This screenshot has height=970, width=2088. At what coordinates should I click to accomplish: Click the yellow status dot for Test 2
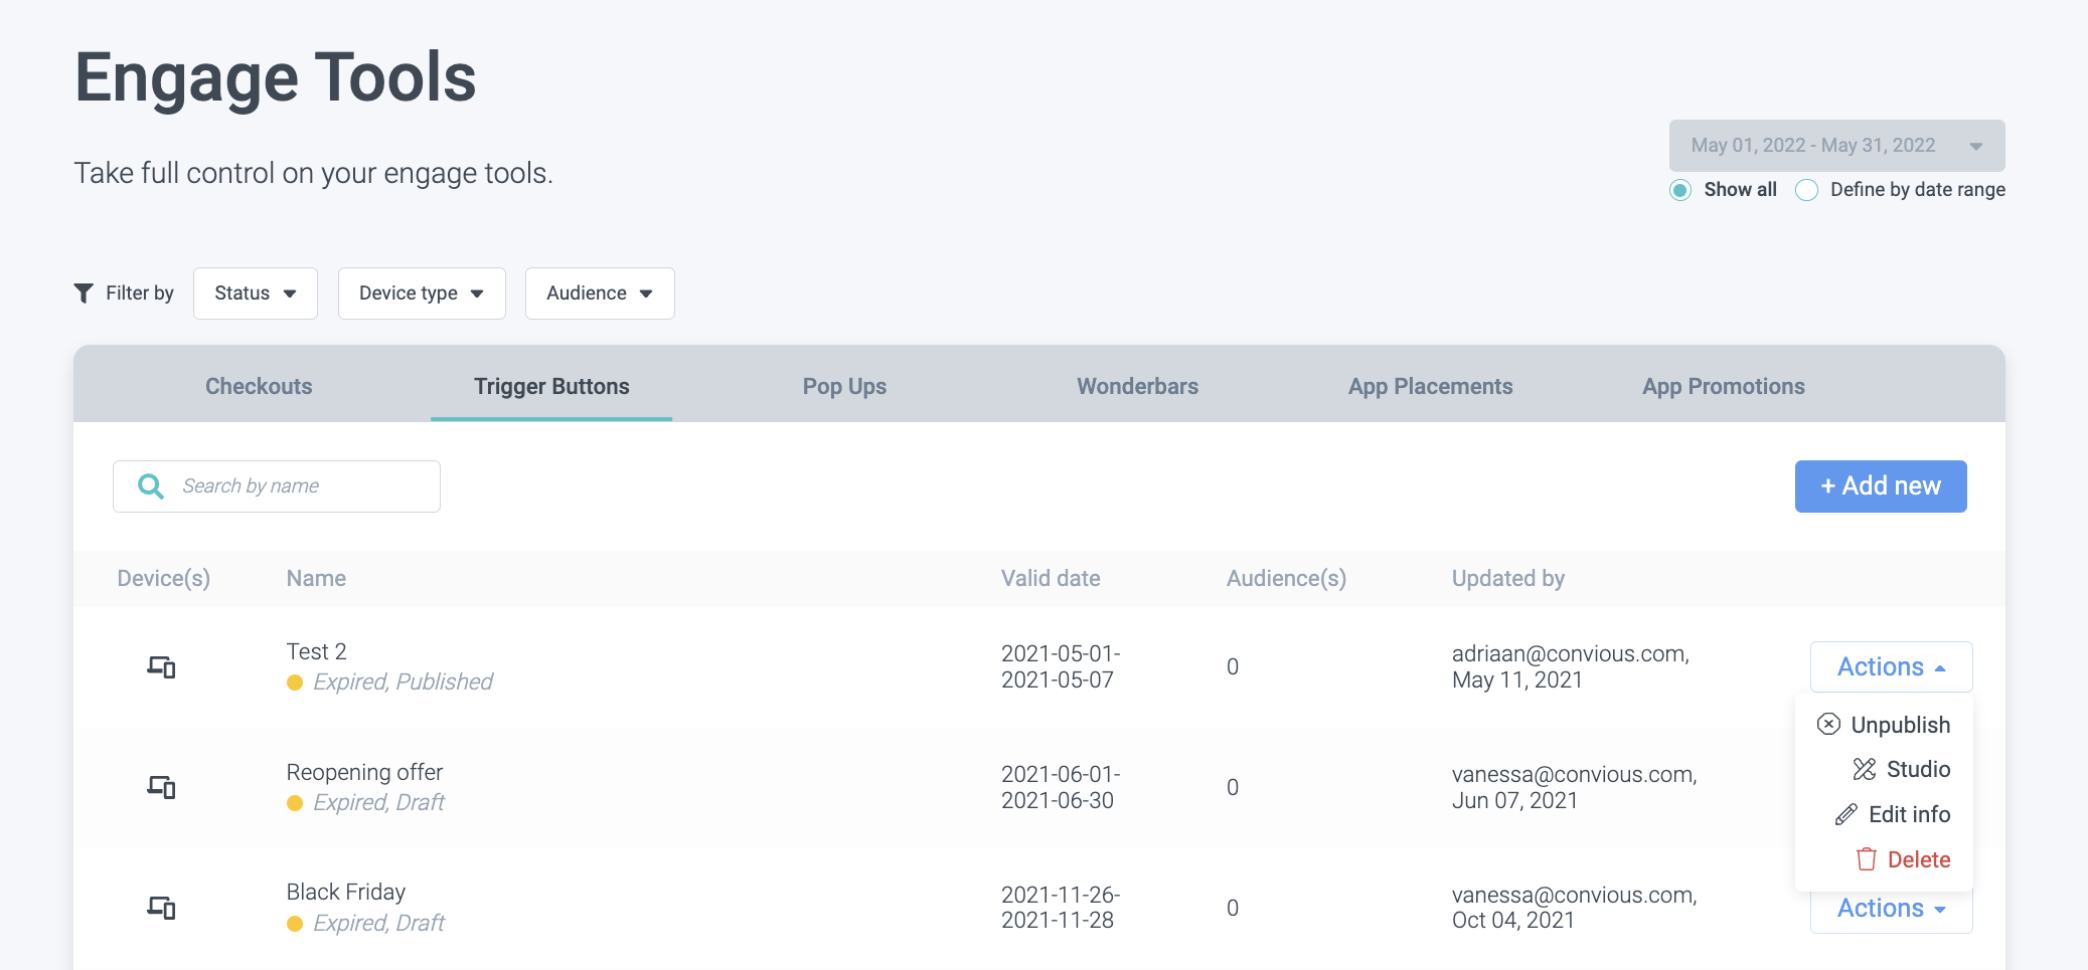[x=295, y=682]
